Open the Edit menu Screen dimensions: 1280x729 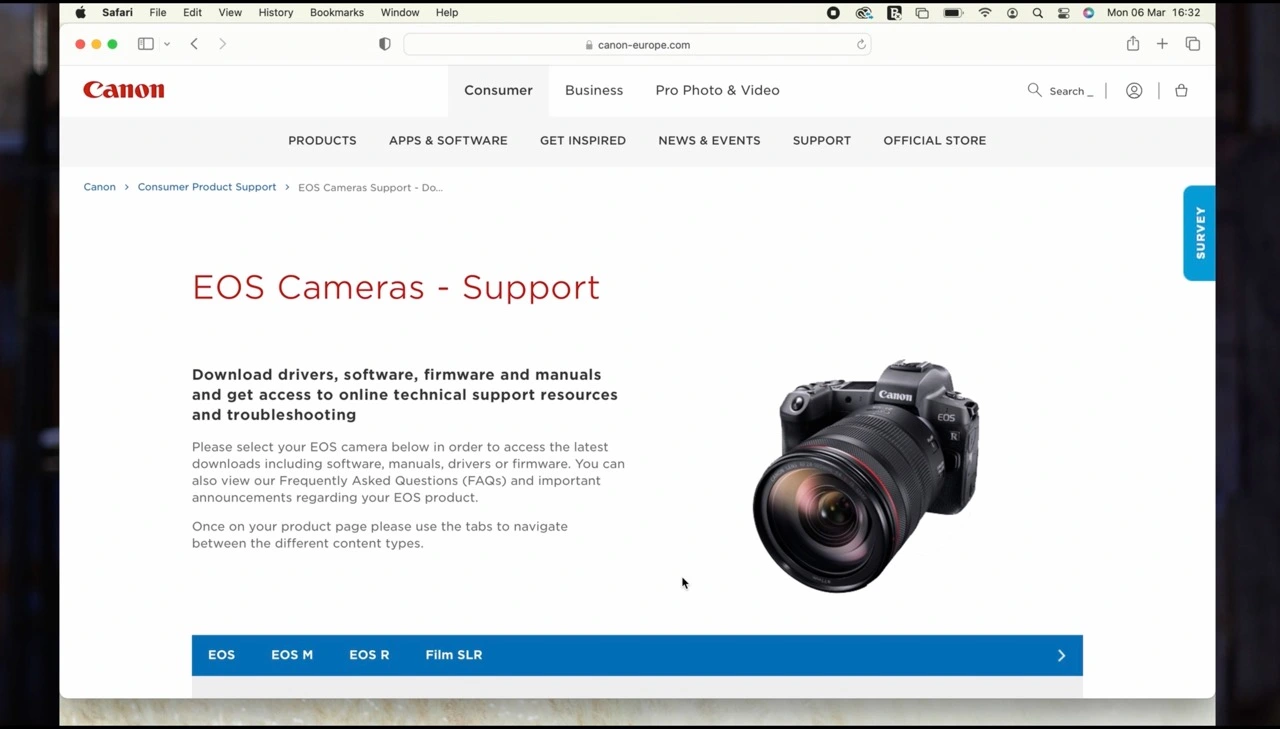click(x=192, y=13)
